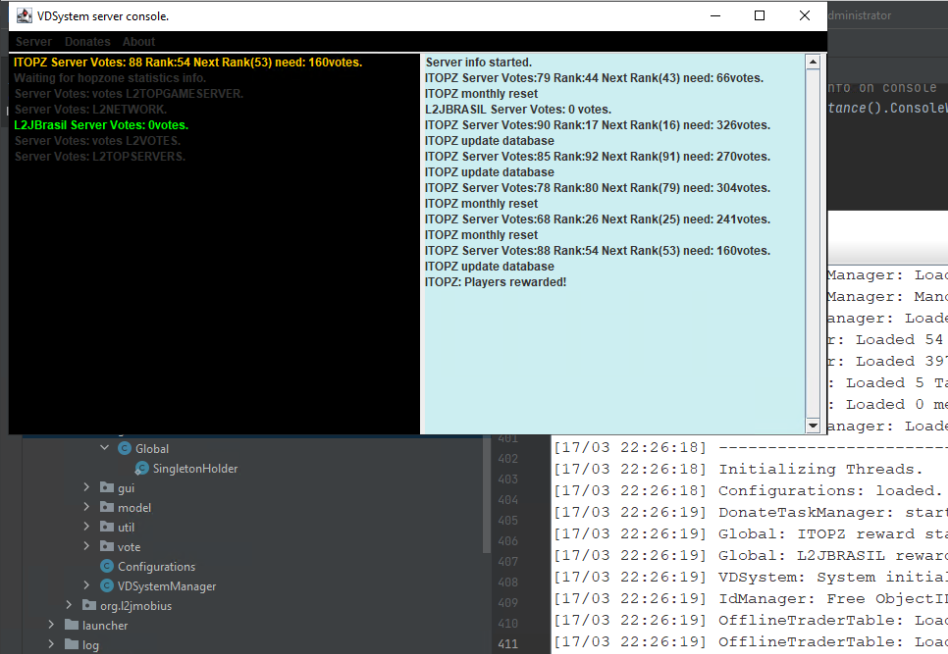Click log entry with Rank:92 votes

point(597,157)
